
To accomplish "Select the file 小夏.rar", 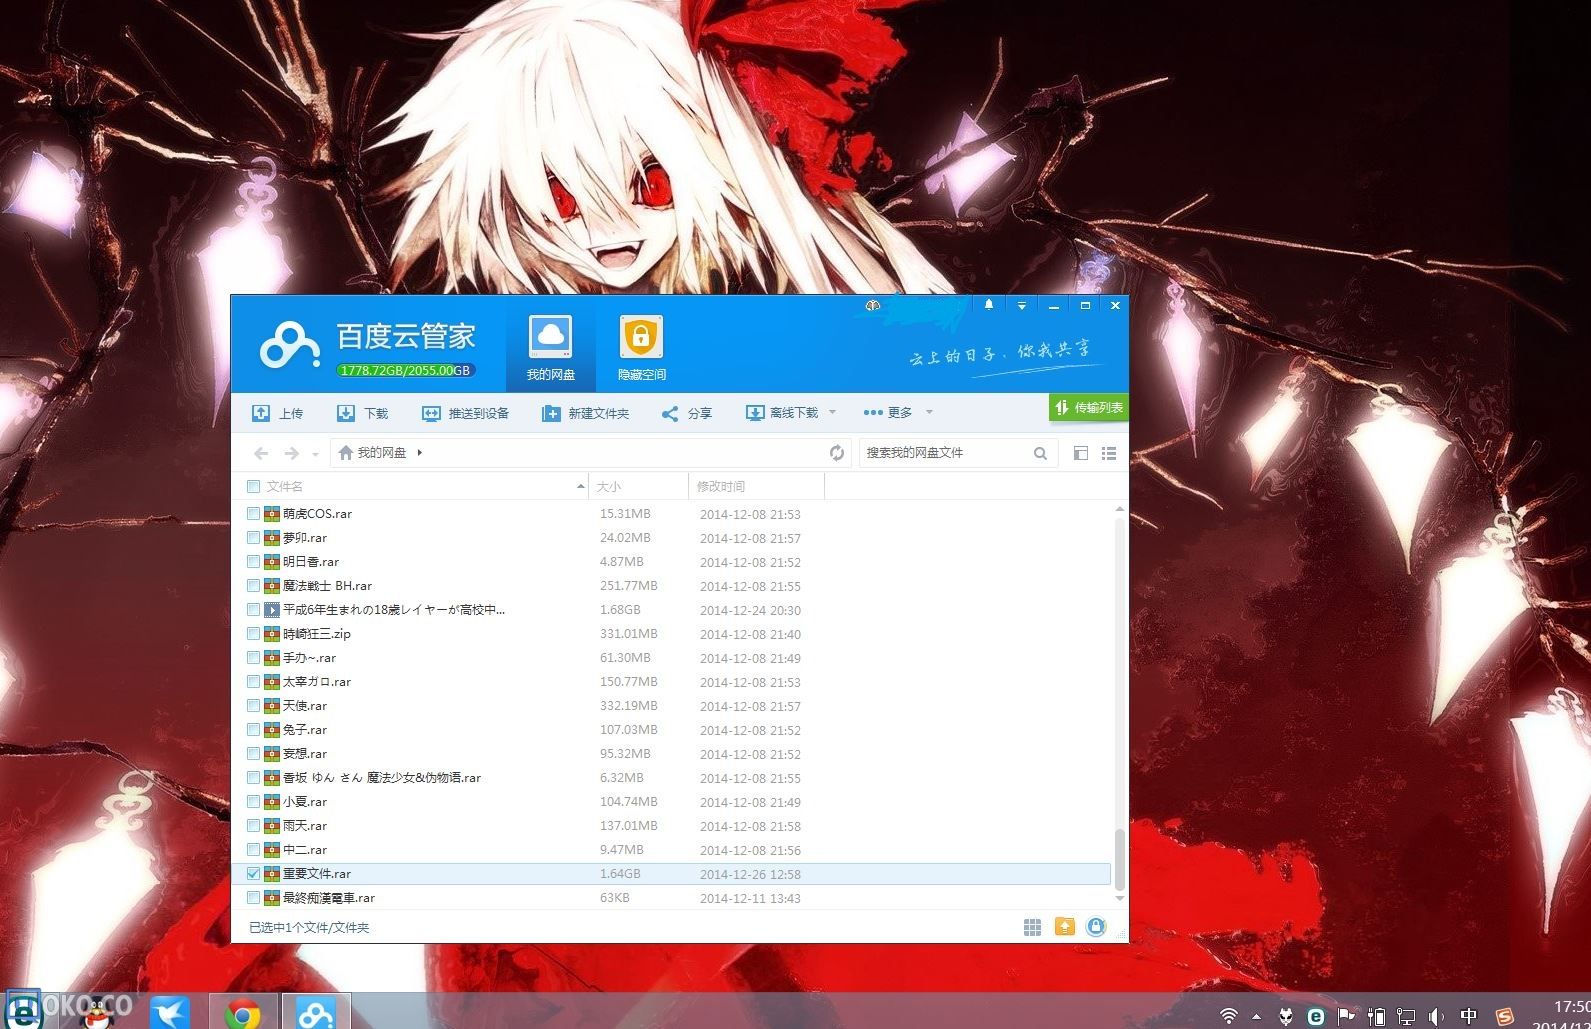I will click(305, 802).
